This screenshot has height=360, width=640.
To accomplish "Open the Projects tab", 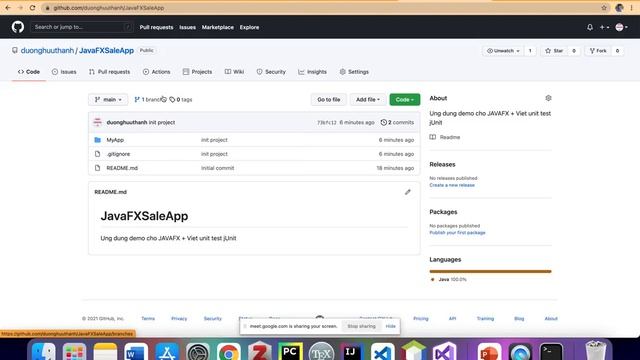I will (x=197, y=72).
